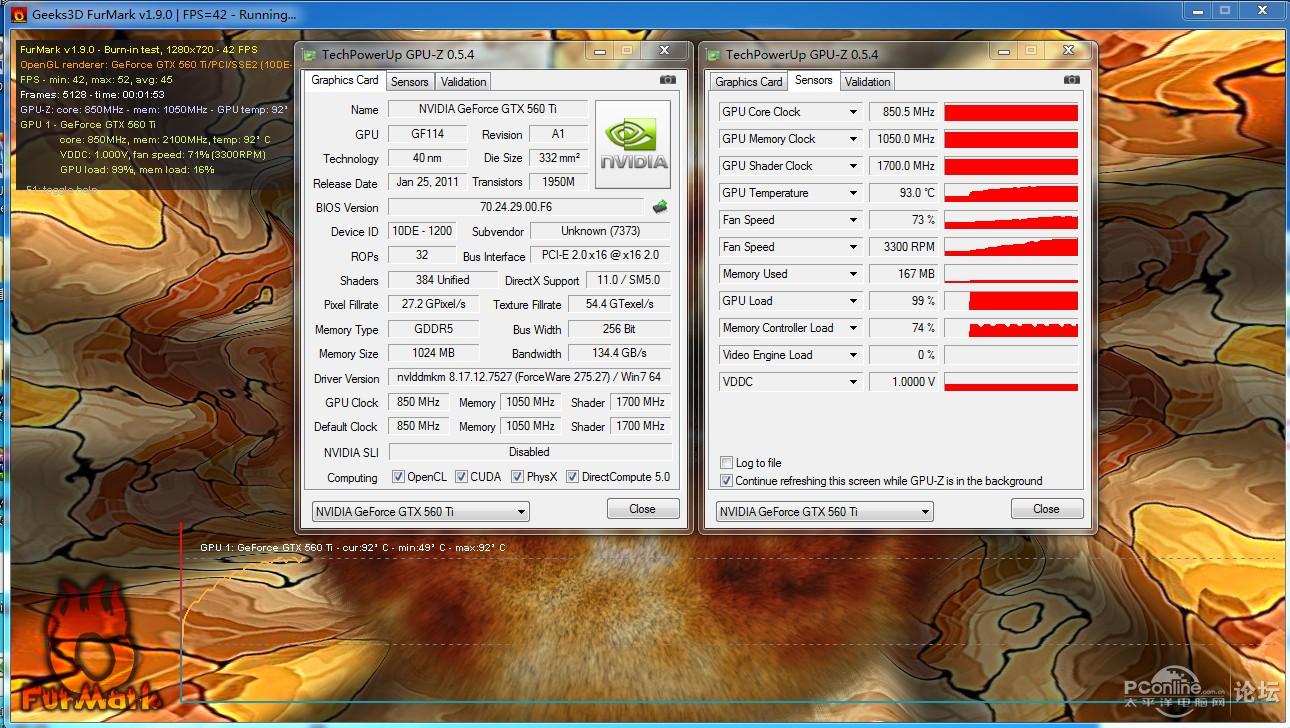Open the Fan Speed dropdown showing 73 %

tap(853, 220)
